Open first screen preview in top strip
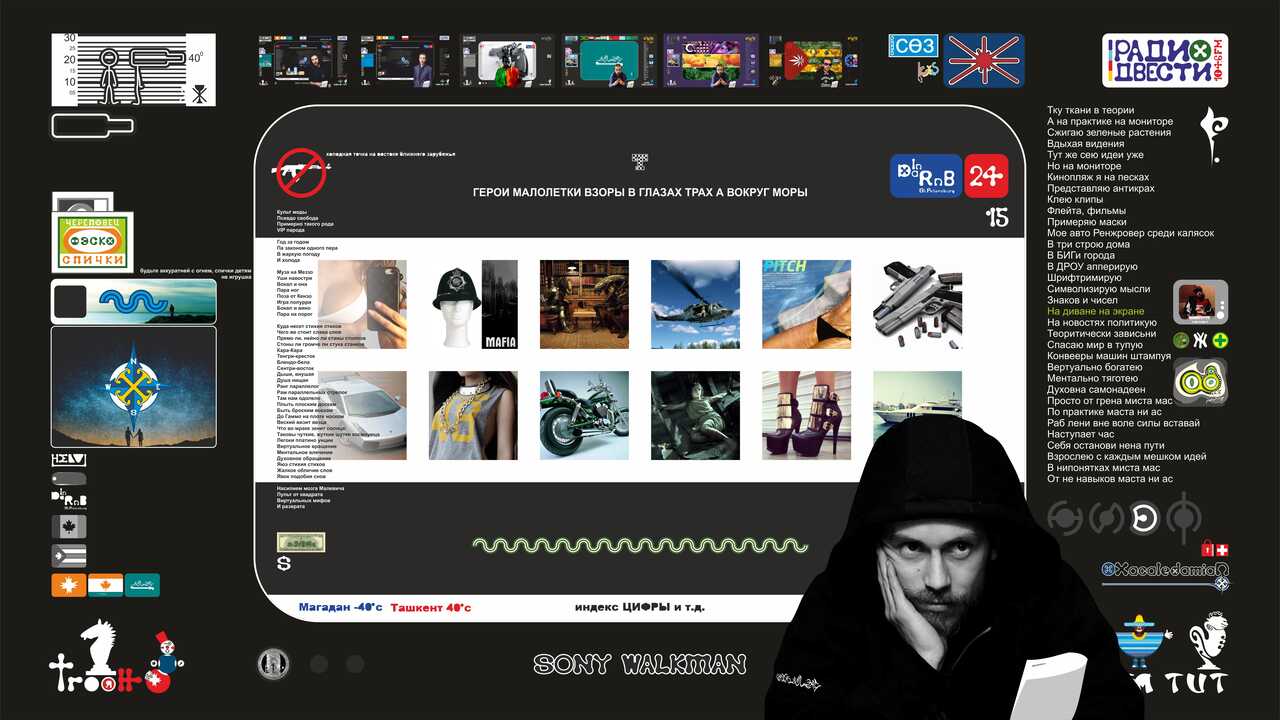 (303, 61)
